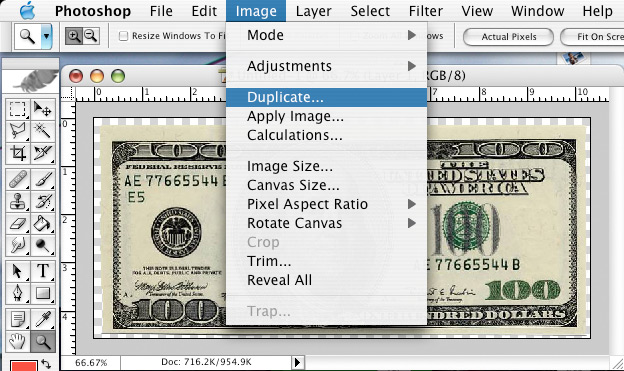Zoom the document window with green button
624x371 pixels.
118,76
